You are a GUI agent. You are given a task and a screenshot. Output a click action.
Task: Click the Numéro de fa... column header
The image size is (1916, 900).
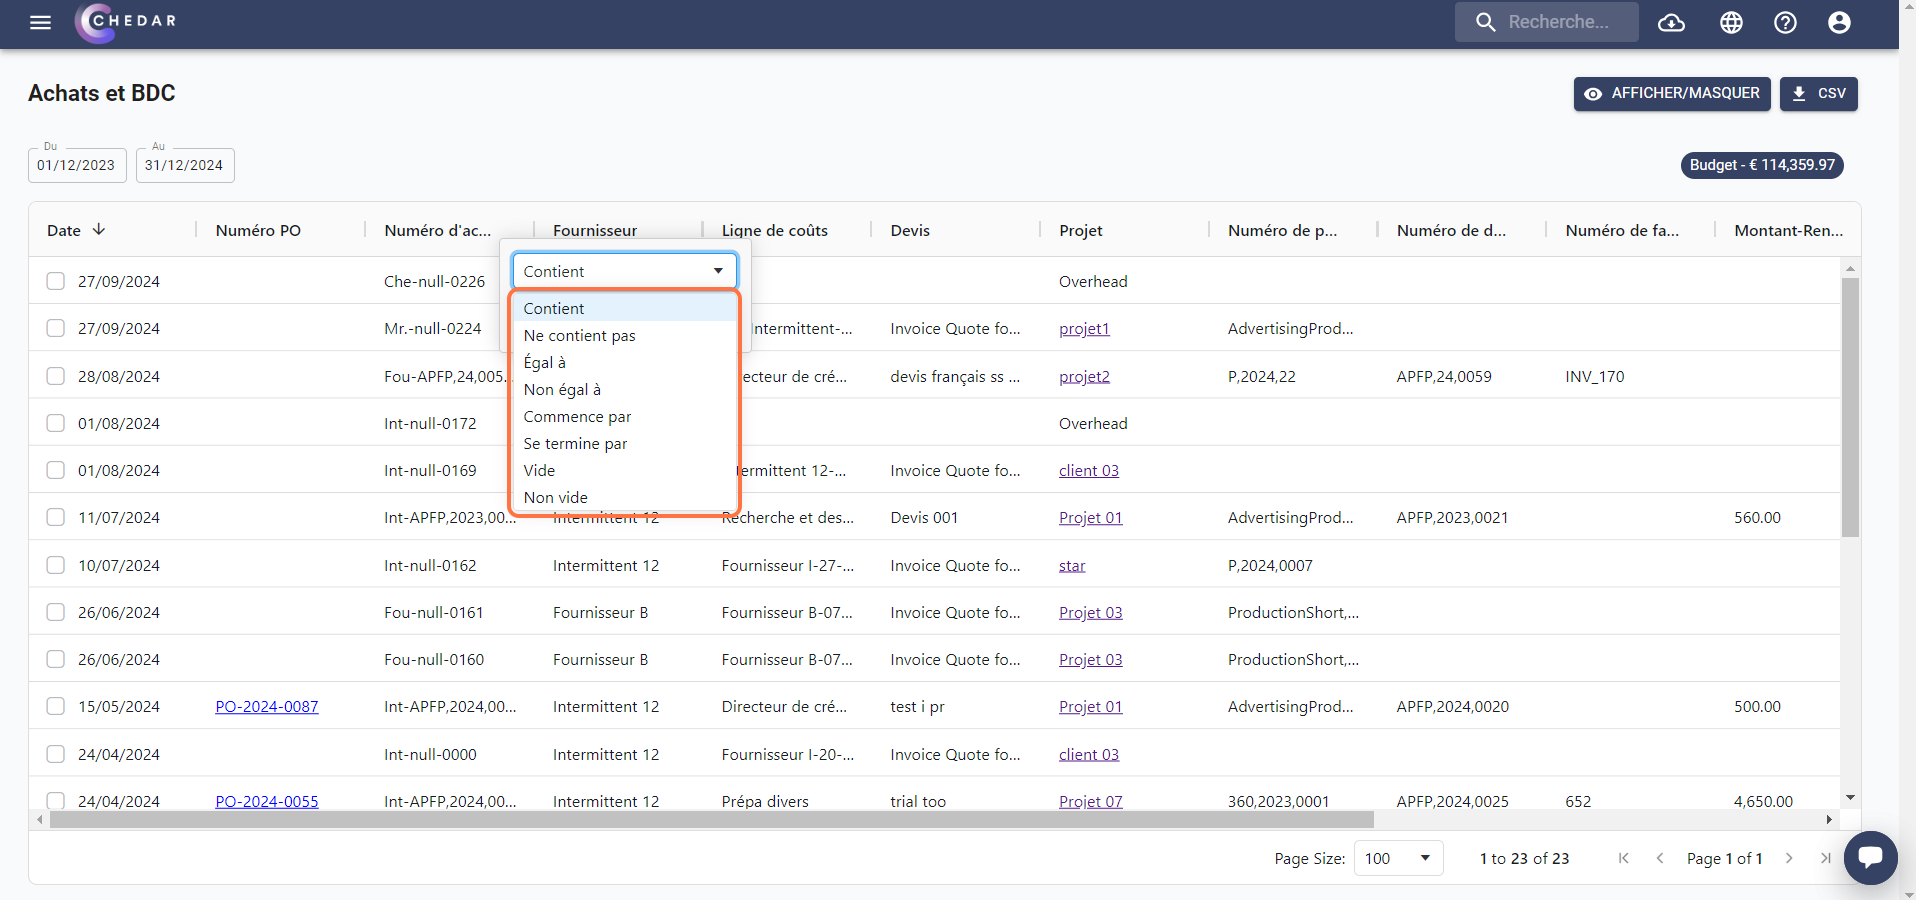(1622, 230)
